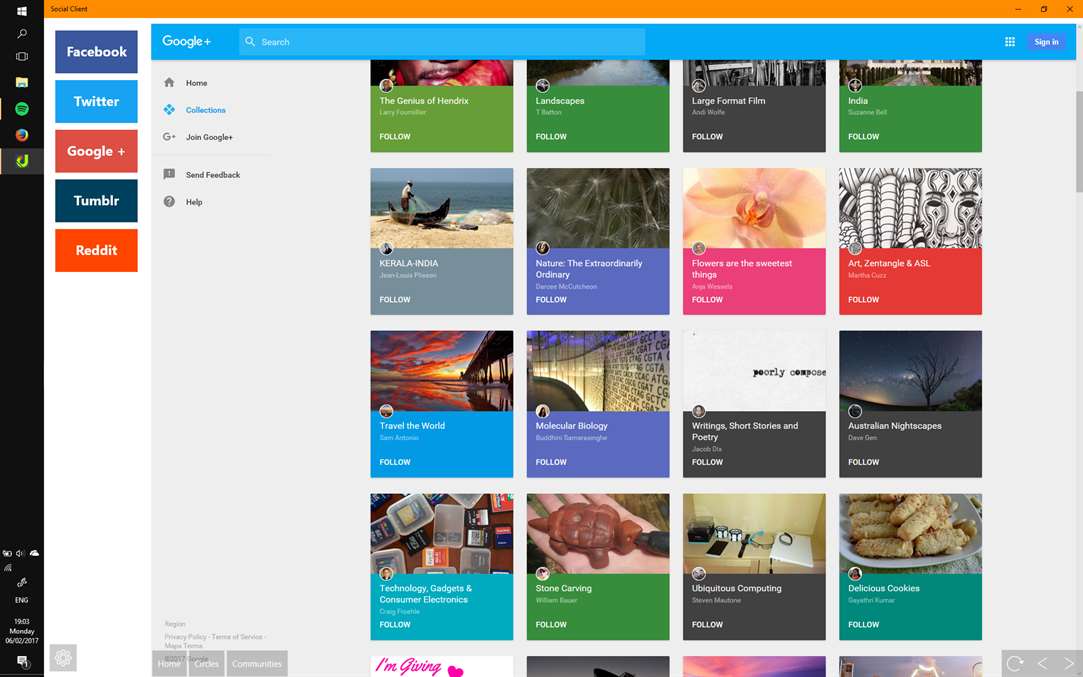The height and width of the screenshot is (677, 1083).
Task: Select Home in the Google+ navigation
Action: click(196, 82)
